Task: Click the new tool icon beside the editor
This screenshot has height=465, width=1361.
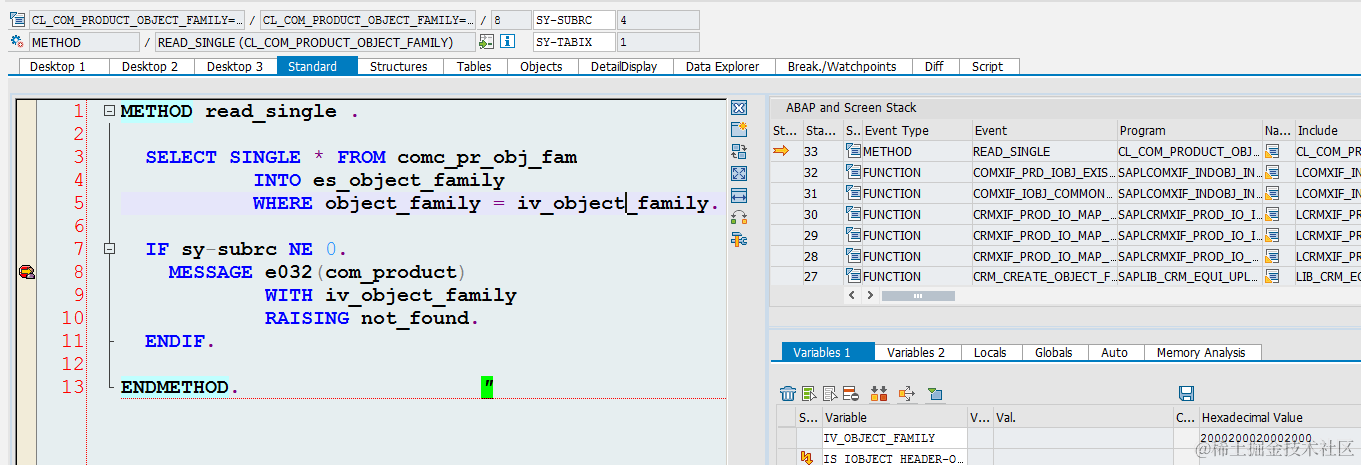Action: (740, 130)
